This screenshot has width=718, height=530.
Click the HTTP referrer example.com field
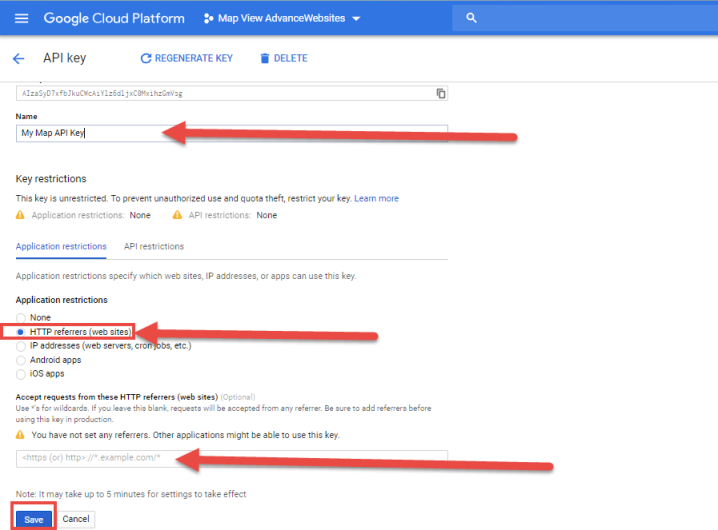[x=231, y=458]
